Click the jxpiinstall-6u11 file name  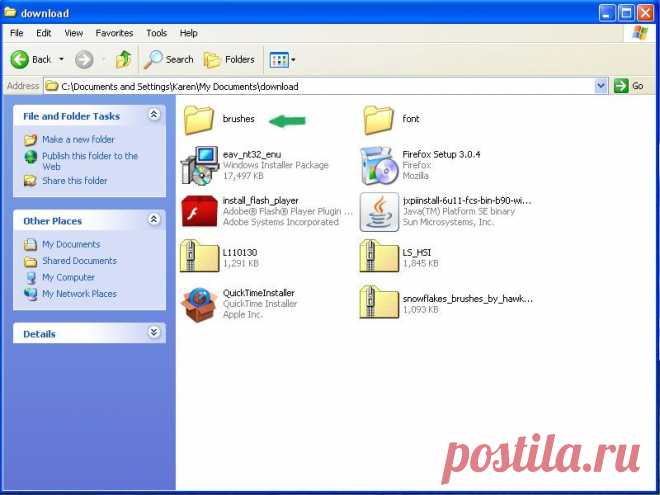467,200
